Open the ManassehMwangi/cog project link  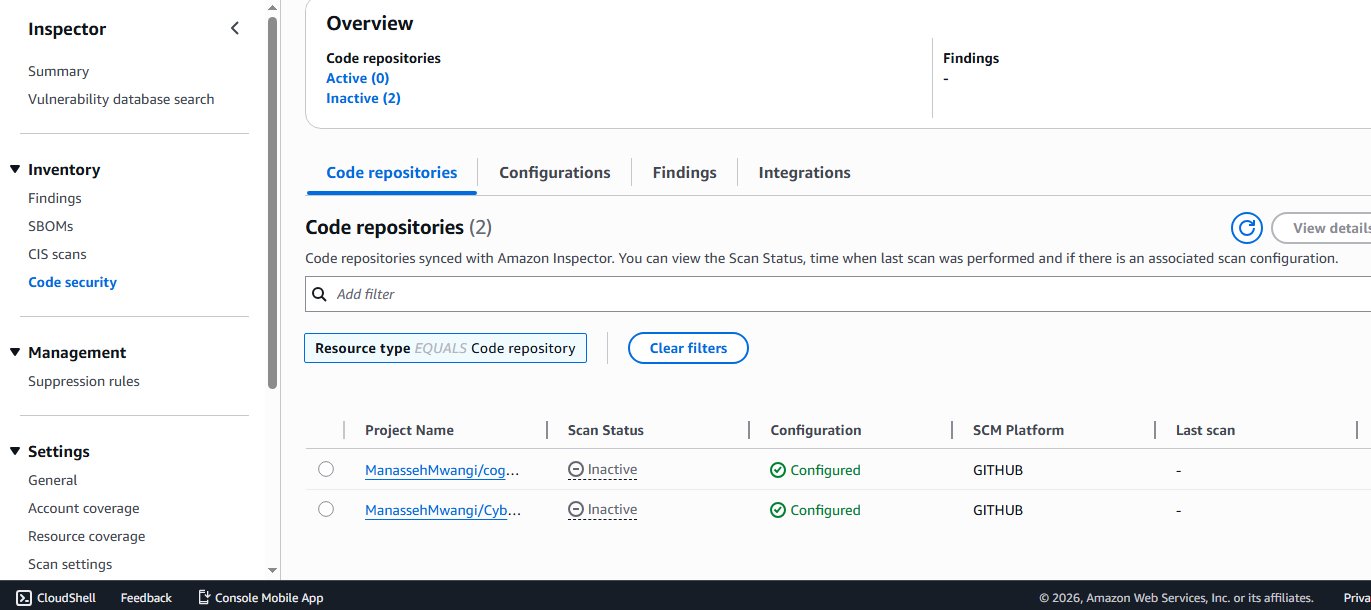(442, 470)
